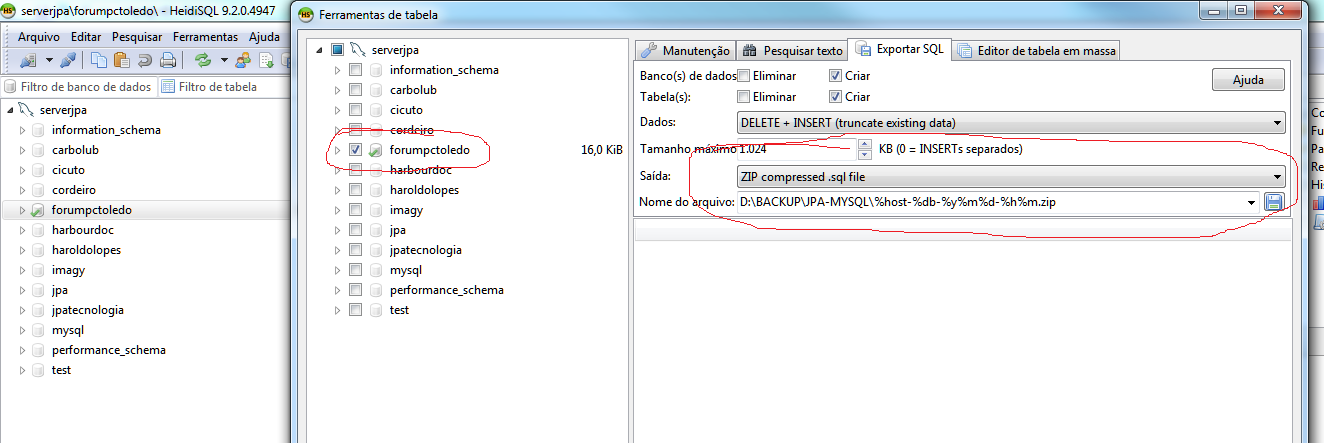Uncheck Criar for Tabela(s)
The image size is (1324, 443).
(x=835, y=97)
